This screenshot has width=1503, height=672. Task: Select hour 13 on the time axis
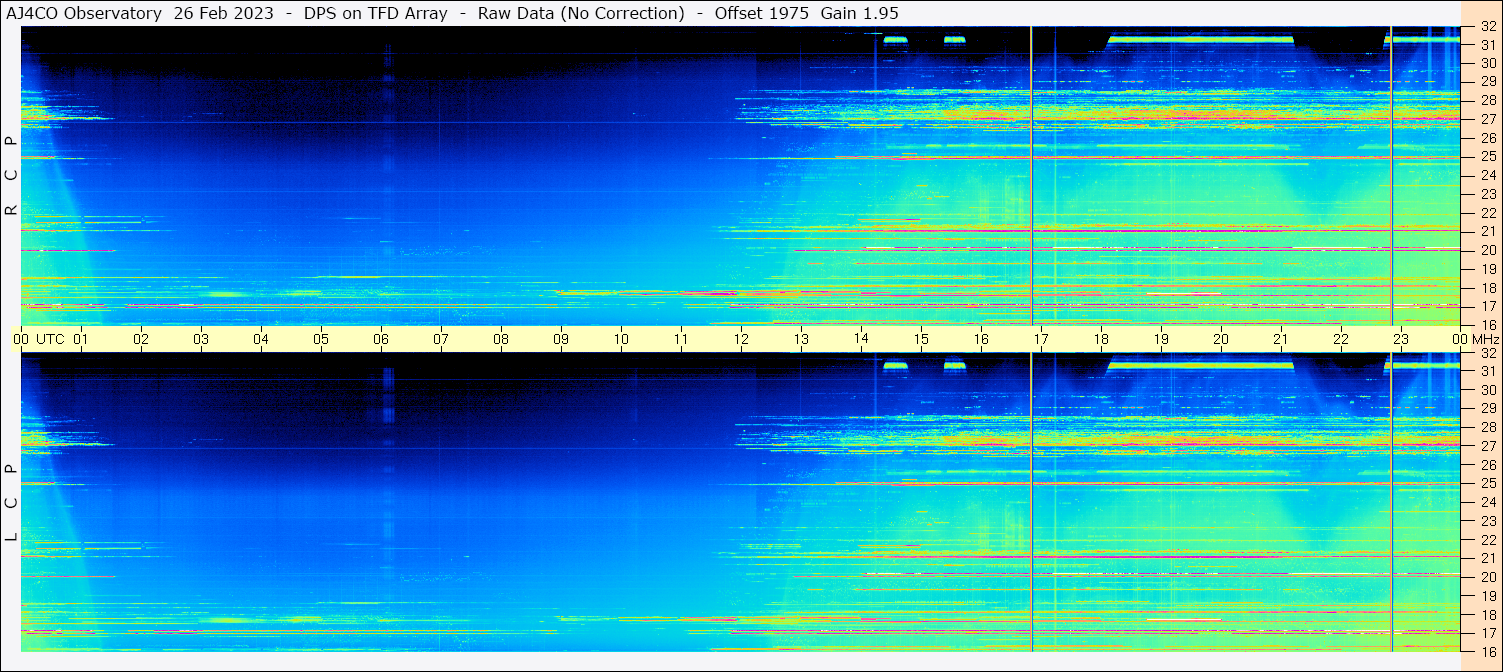(x=801, y=339)
